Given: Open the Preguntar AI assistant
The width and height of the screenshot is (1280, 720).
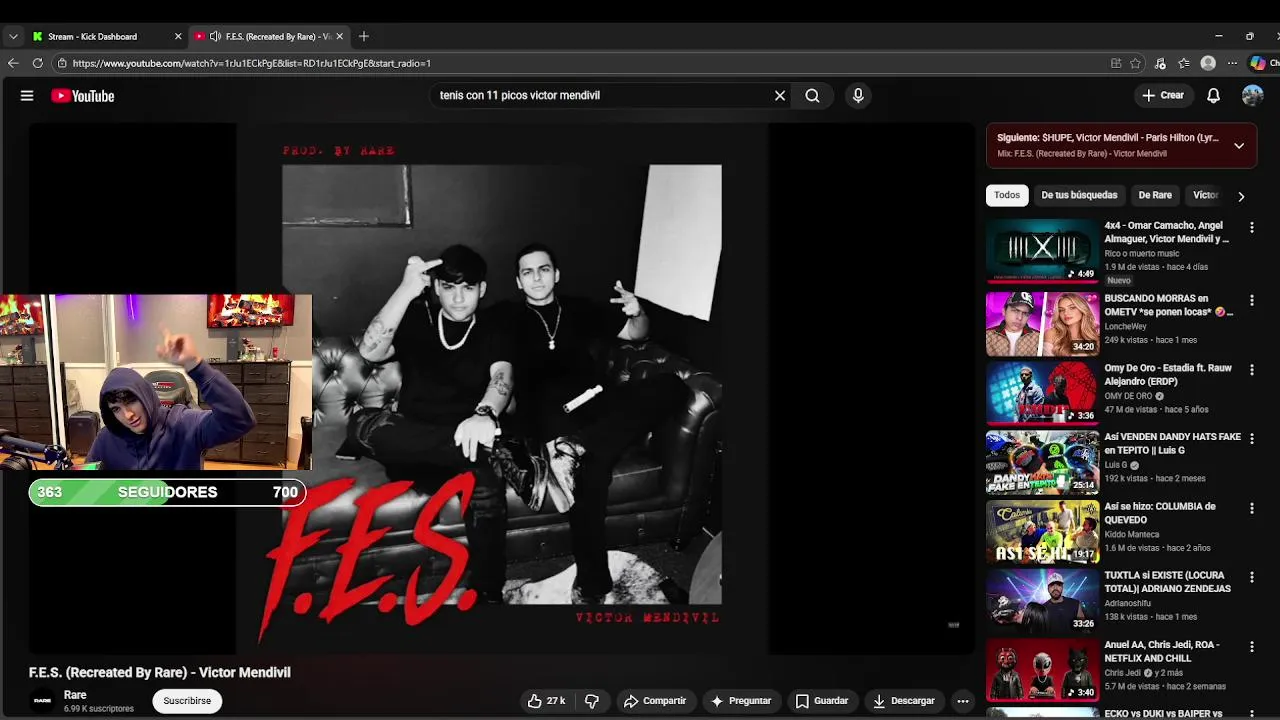Looking at the screenshot, I should tap(741, 701).
